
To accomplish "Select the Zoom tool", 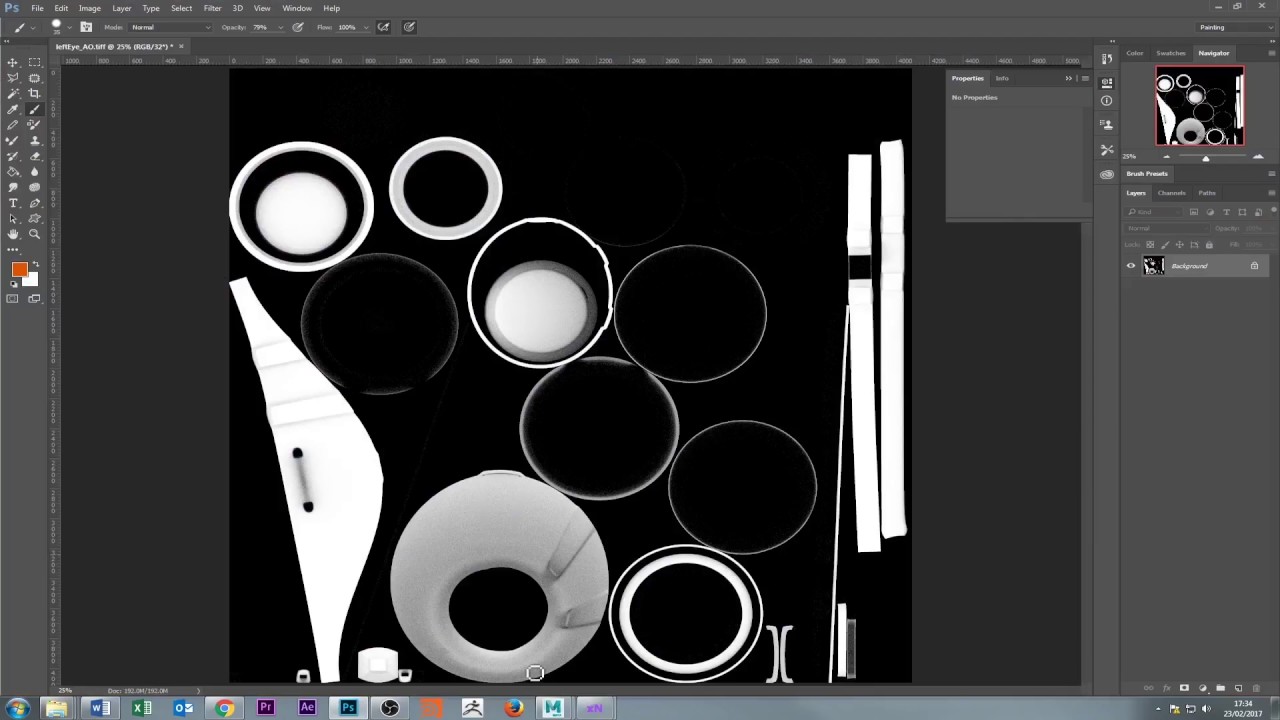I will [x=35, y=234].
